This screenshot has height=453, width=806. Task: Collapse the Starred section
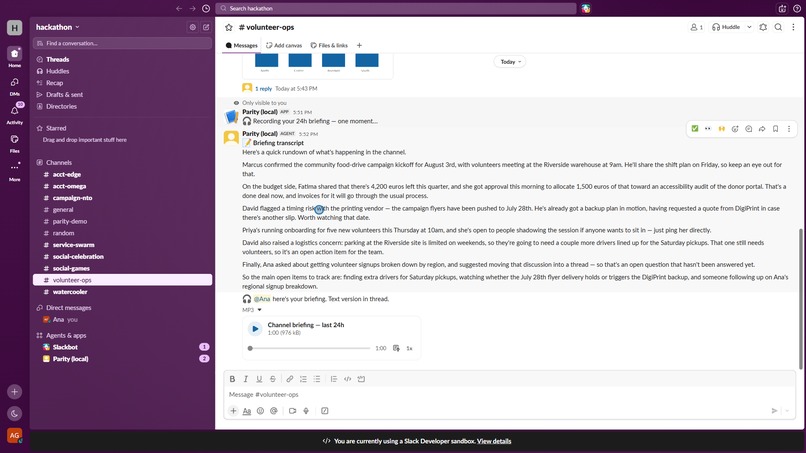[x=56, y=128]
